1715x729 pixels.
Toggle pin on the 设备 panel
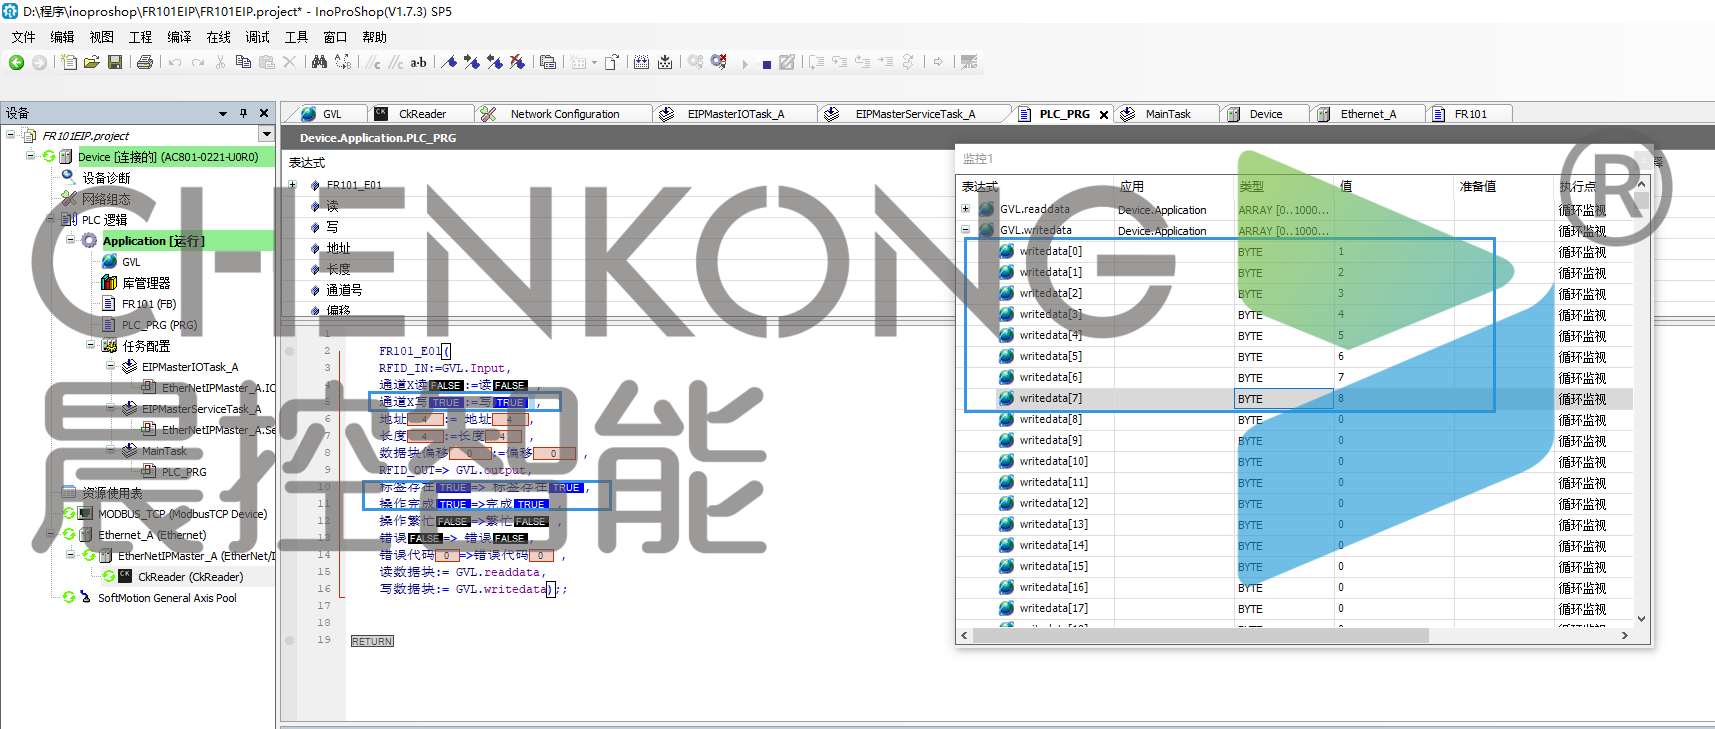[x=243, y=113]
